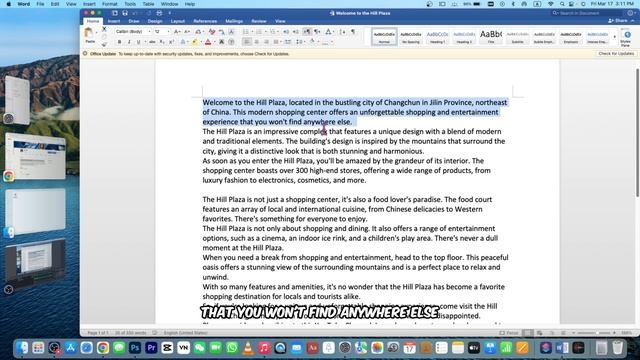
Task: Click Check for Updates button
Action: (x=616, y=53)
